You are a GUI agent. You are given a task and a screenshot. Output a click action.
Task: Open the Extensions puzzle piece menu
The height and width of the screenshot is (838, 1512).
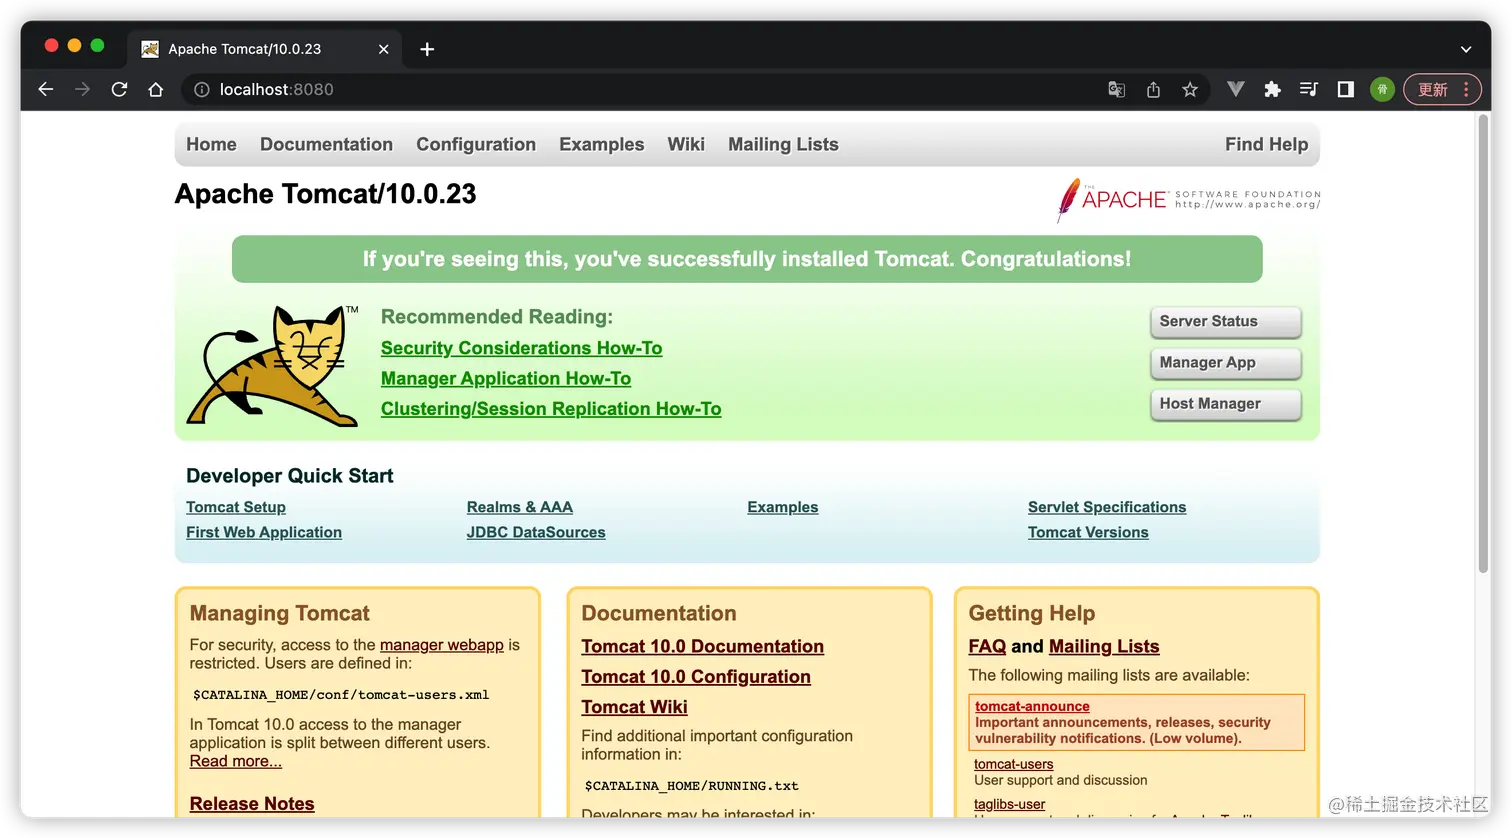click(x=1272, y=89)
